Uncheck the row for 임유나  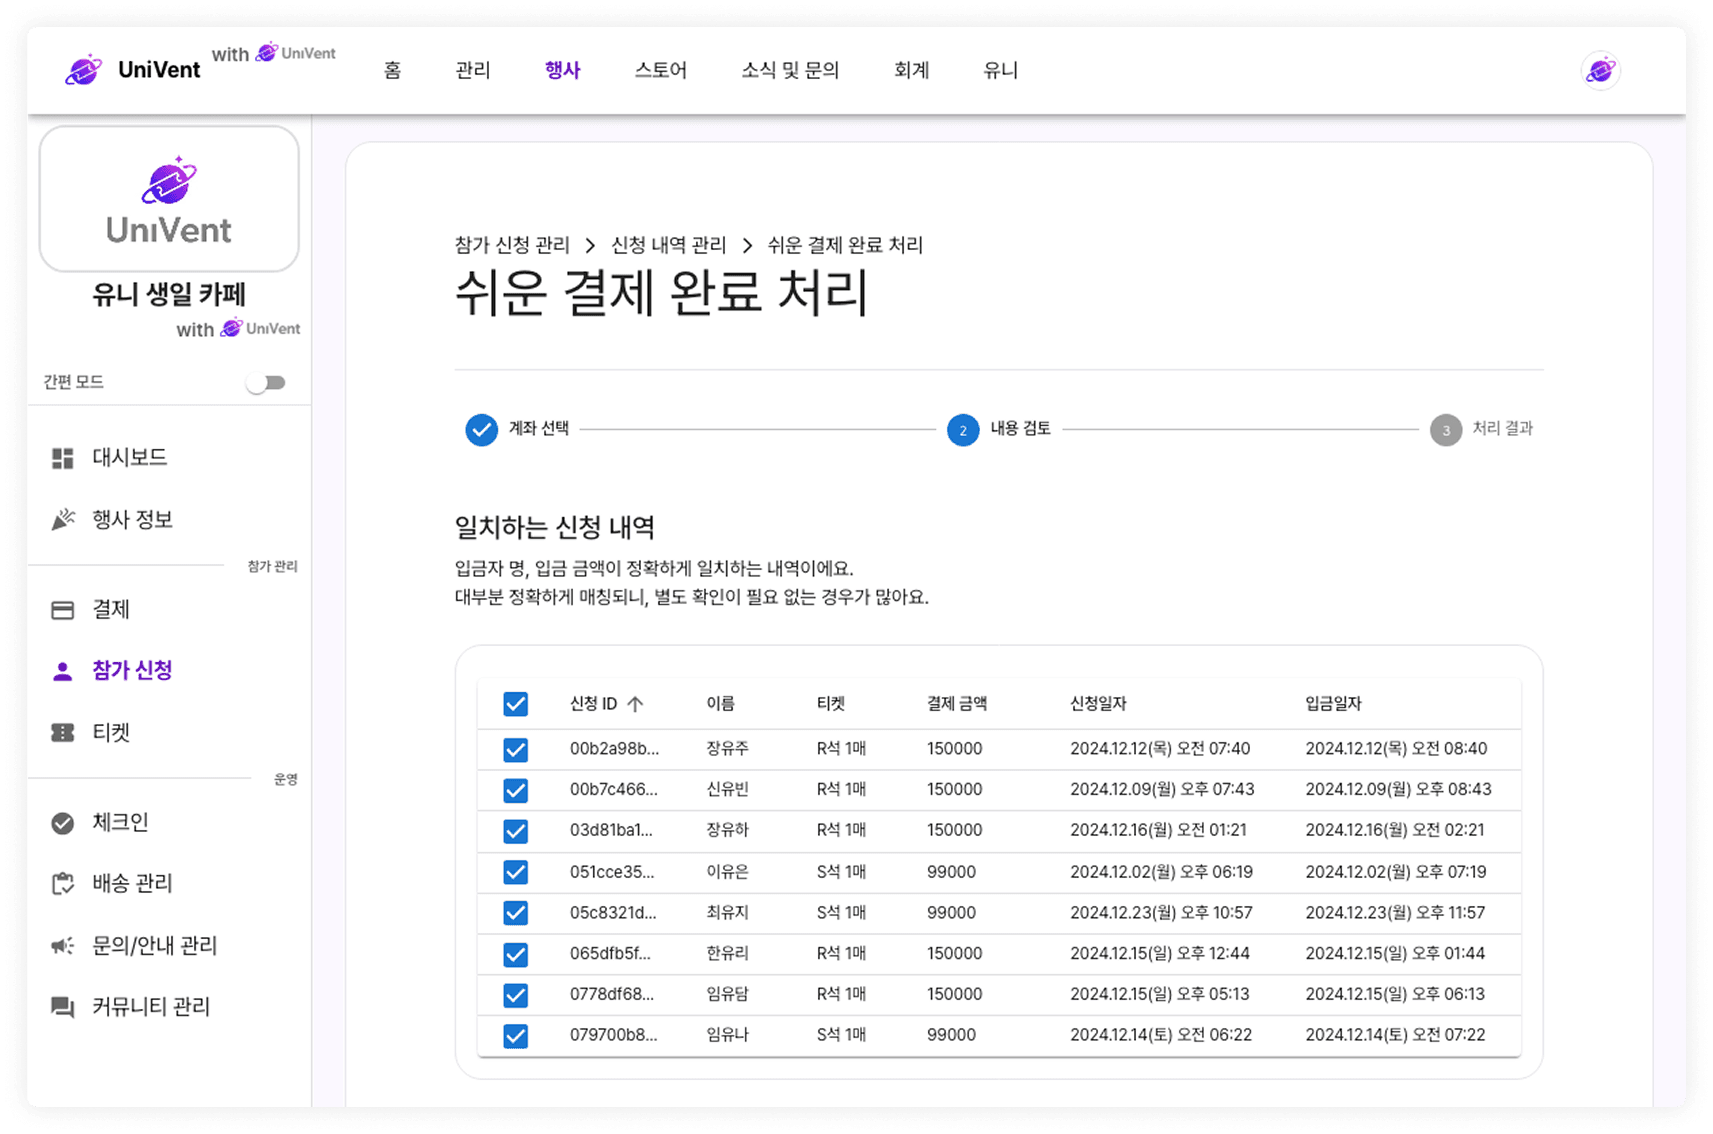[x=515, y=1036]
